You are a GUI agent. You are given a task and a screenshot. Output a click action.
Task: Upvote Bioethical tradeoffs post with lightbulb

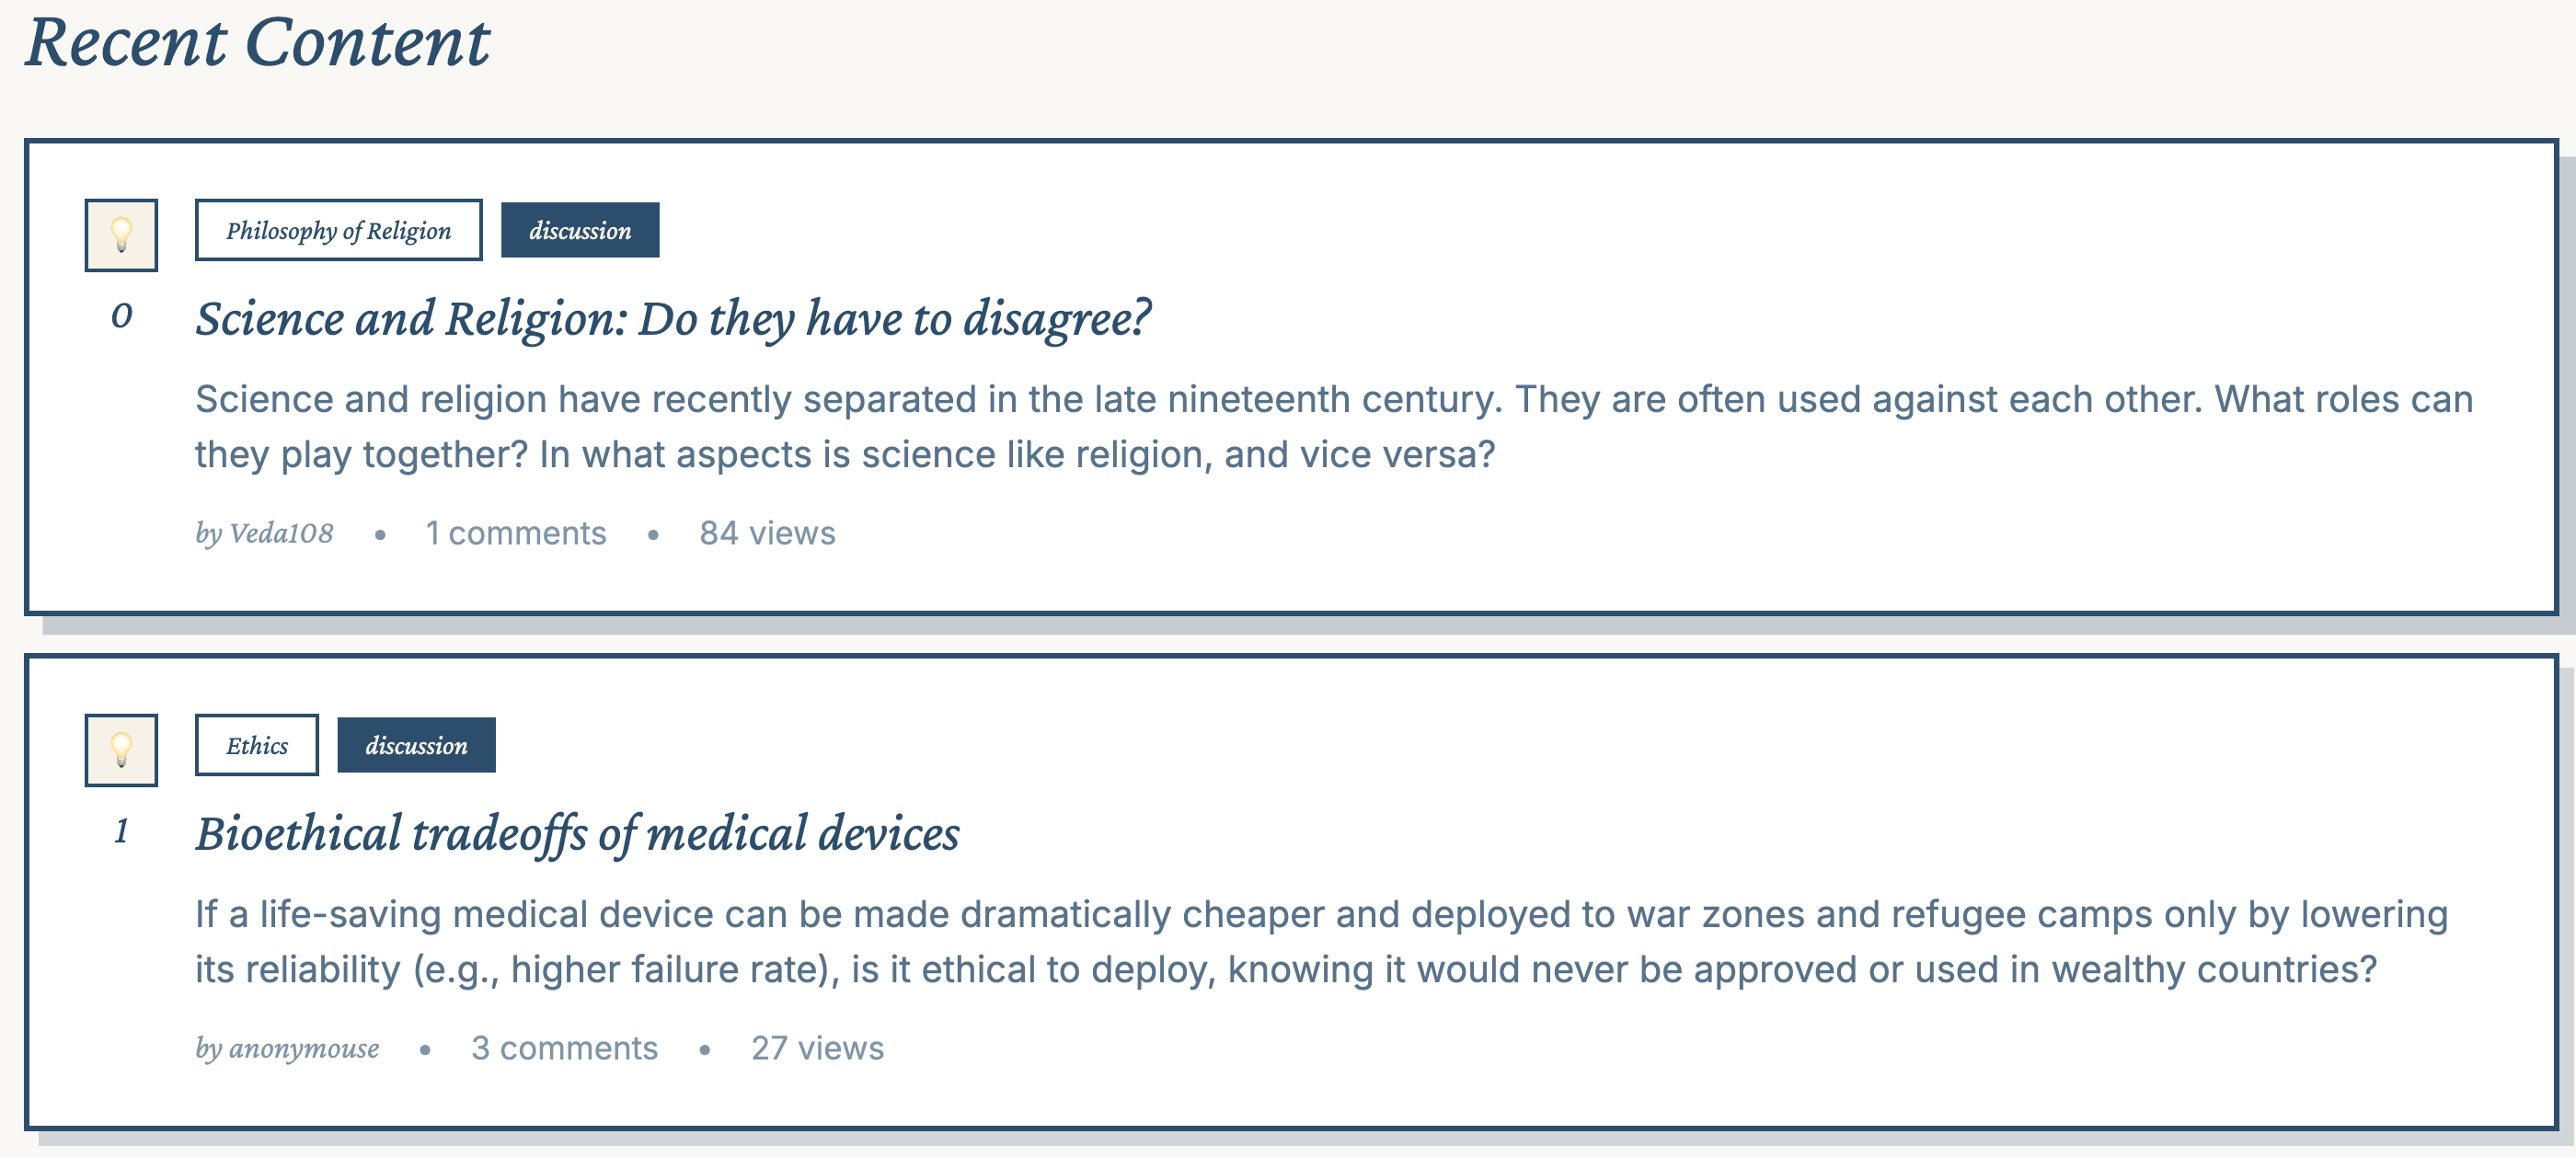121,750
